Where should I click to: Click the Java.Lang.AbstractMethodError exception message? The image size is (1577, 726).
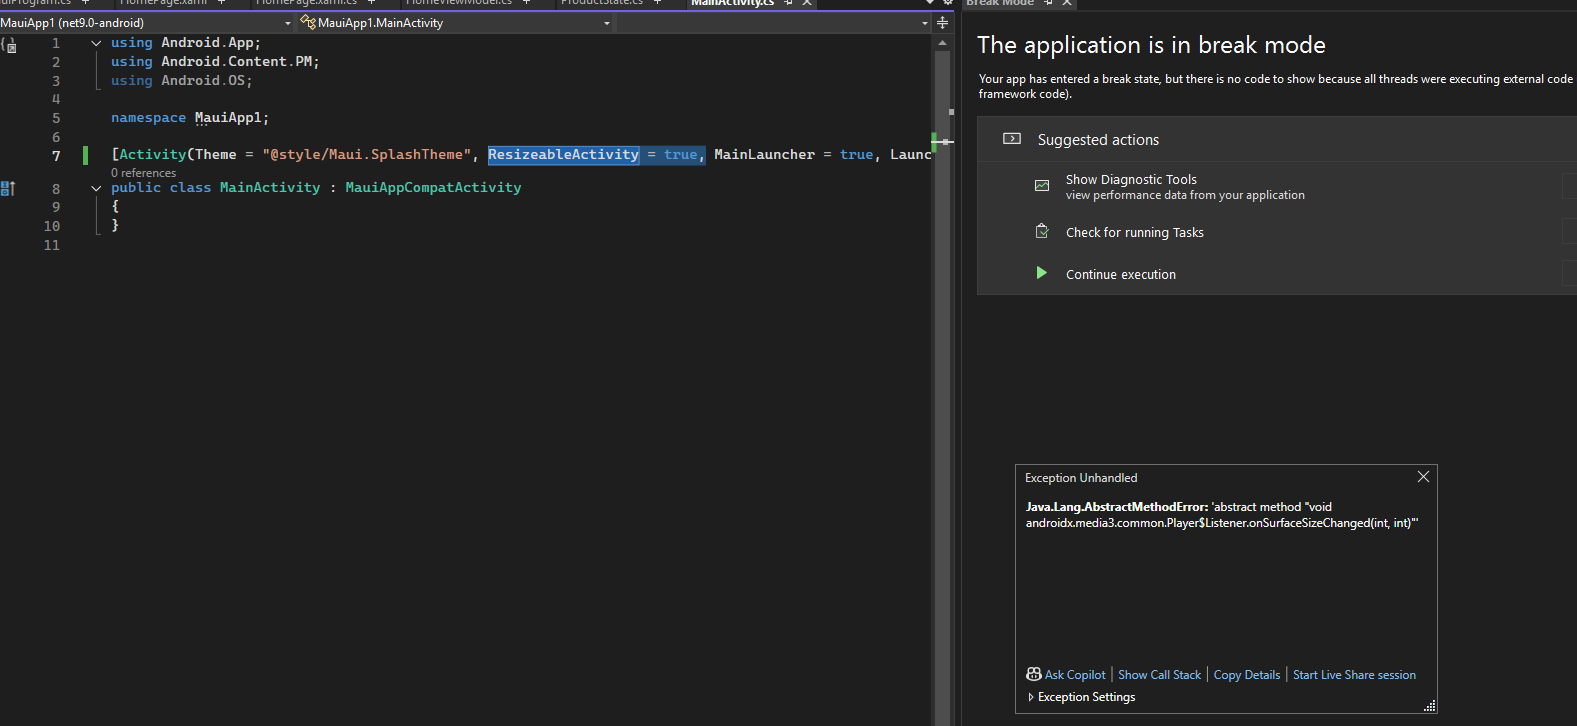click(1221, 515)
